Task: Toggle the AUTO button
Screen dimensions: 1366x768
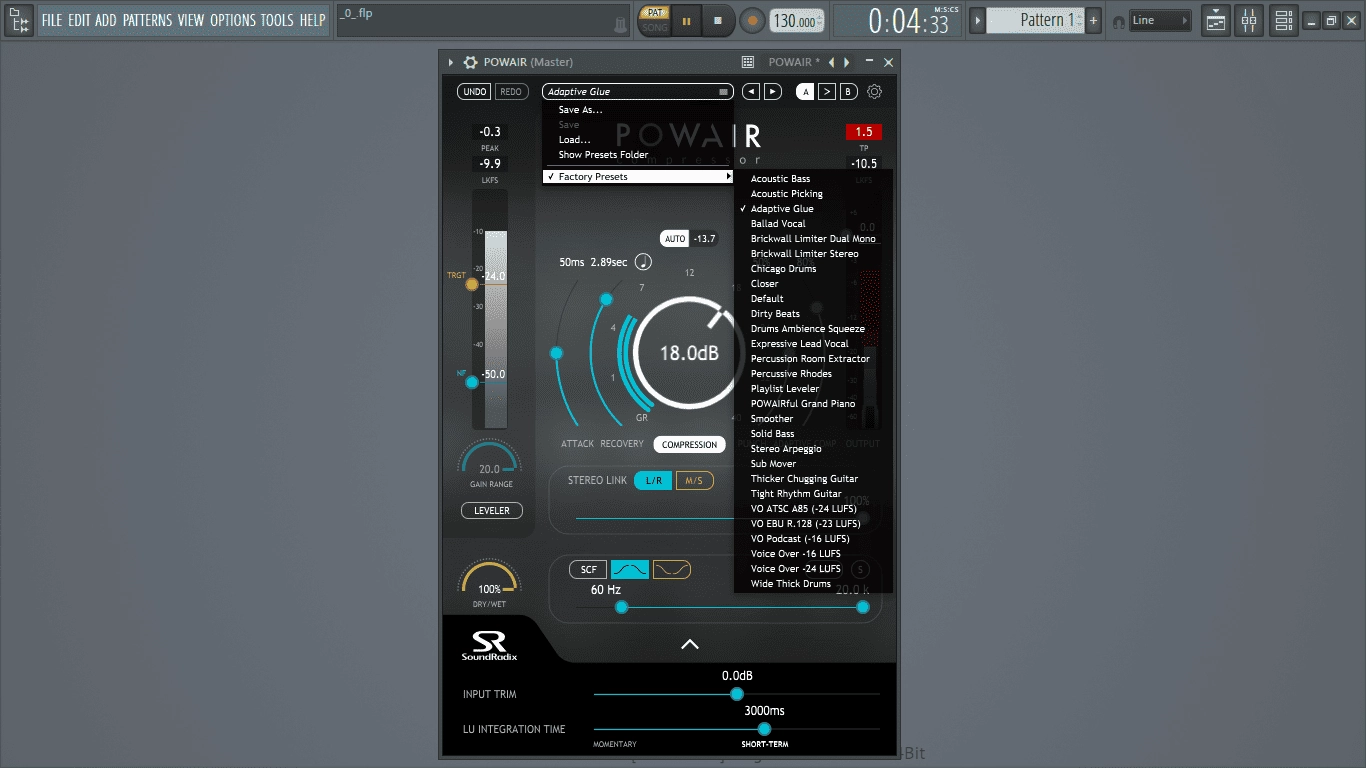Action: [675, 239]
